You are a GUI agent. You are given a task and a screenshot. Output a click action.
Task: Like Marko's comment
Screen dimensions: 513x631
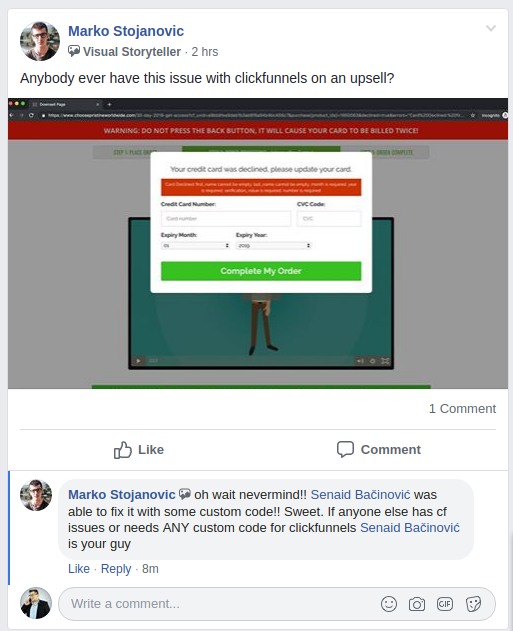point(79,569)
